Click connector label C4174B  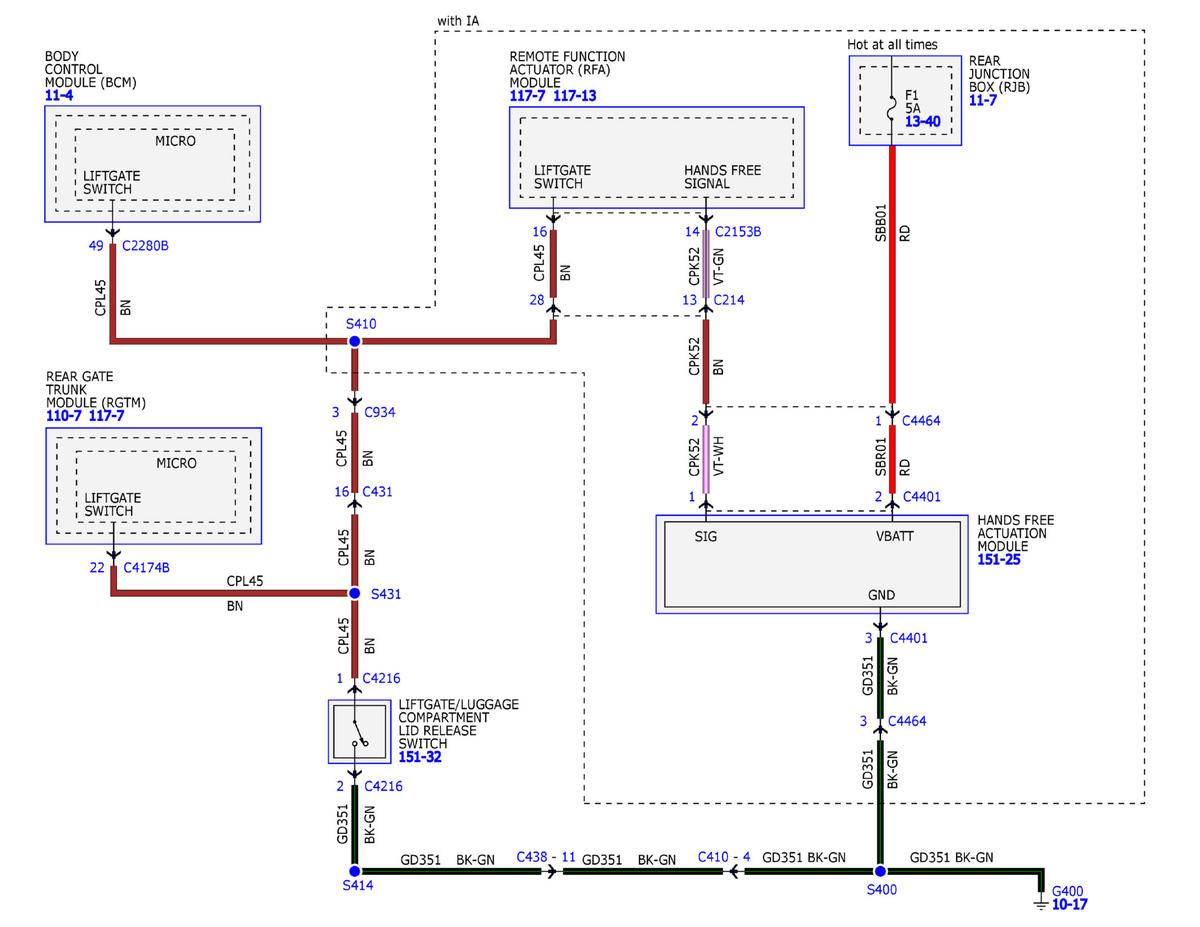click(146, 568)
